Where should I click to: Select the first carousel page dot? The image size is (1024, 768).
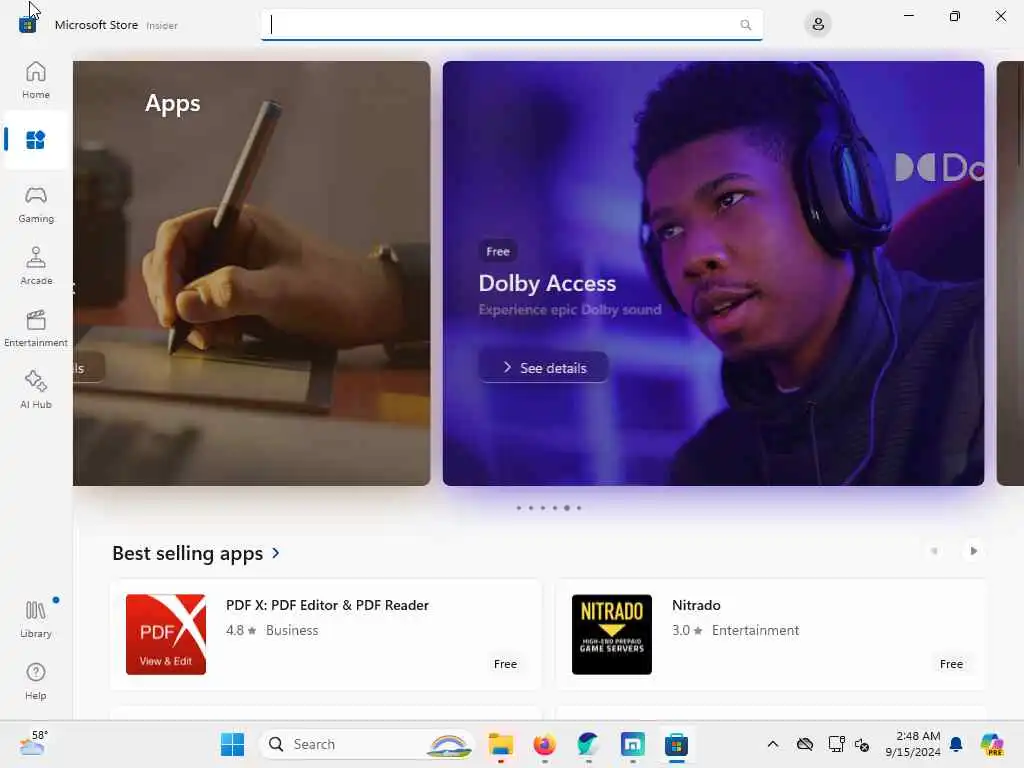[519, 507]
